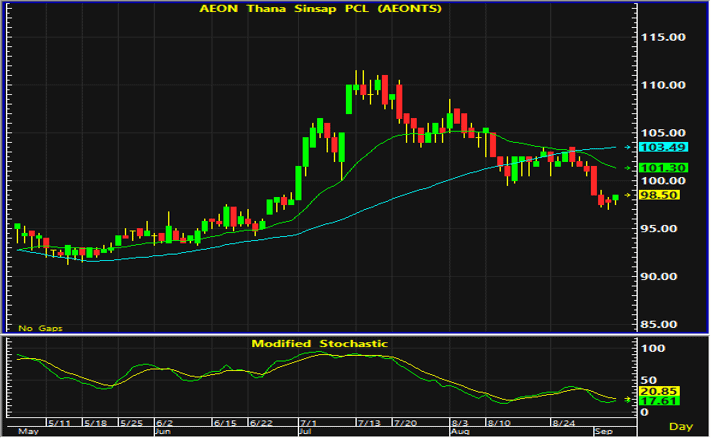Click the Modified Stochastic panel title
711x438 pixels.
point(320,344)
